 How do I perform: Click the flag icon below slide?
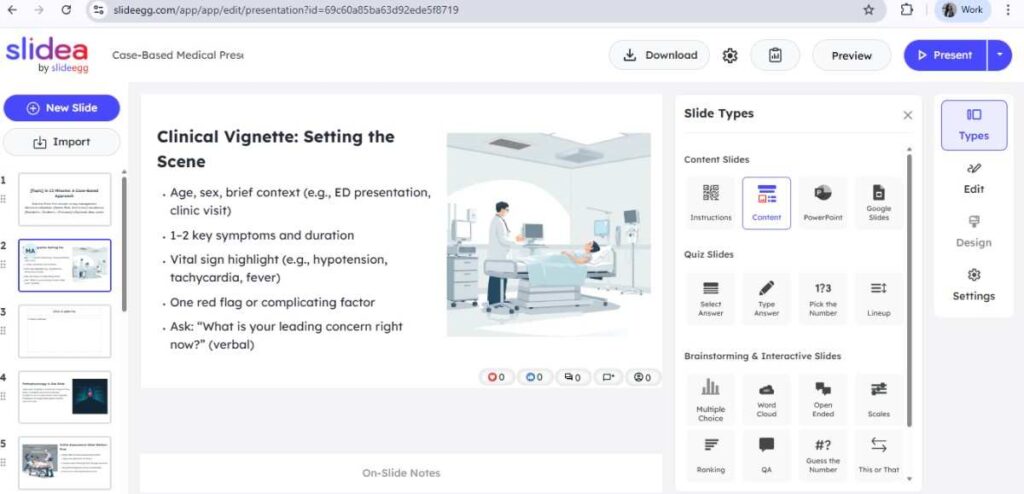(x=608, y=377)
